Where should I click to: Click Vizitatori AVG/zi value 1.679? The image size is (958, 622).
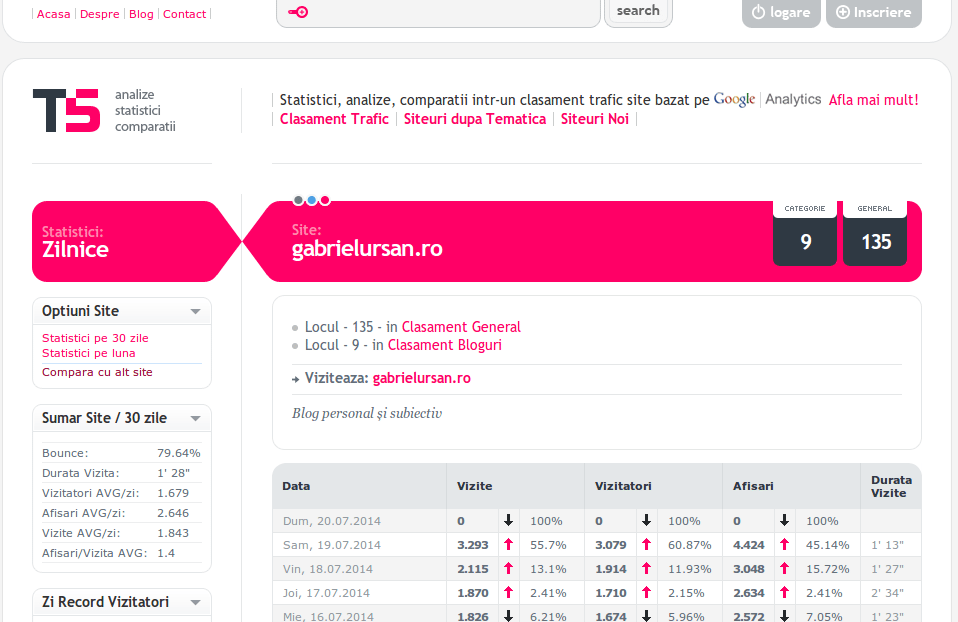[x=174, y=493]
